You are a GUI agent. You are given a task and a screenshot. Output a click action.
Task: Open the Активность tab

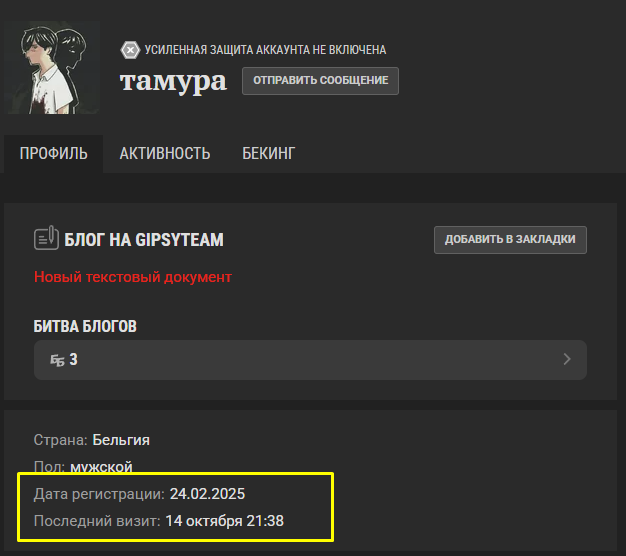[165, 154]
